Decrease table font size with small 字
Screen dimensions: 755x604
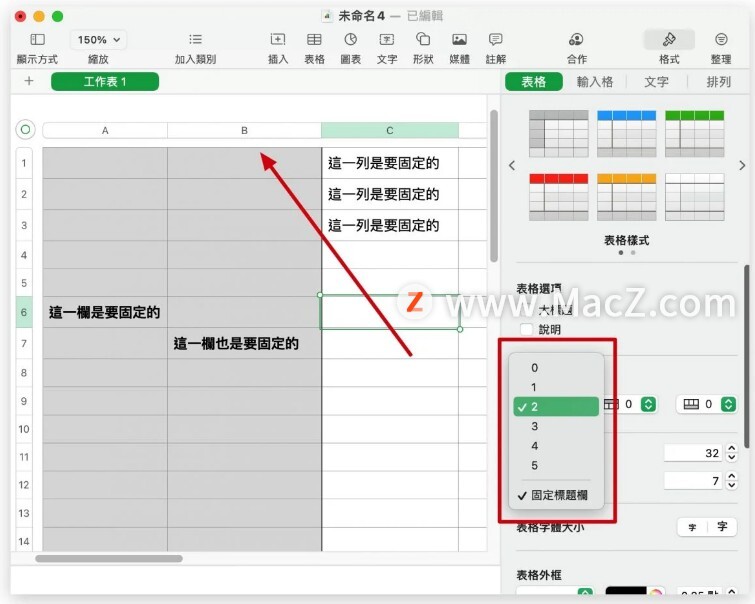pyautogui.click(x=692, y=527)
